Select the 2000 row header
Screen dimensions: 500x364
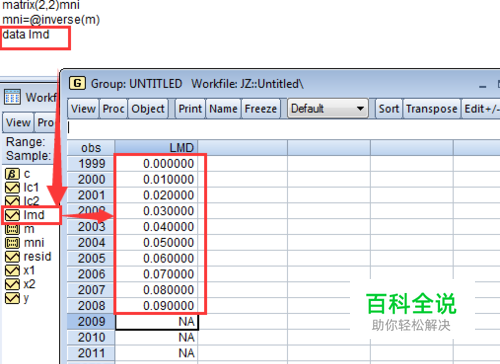(x=91, y=179)
